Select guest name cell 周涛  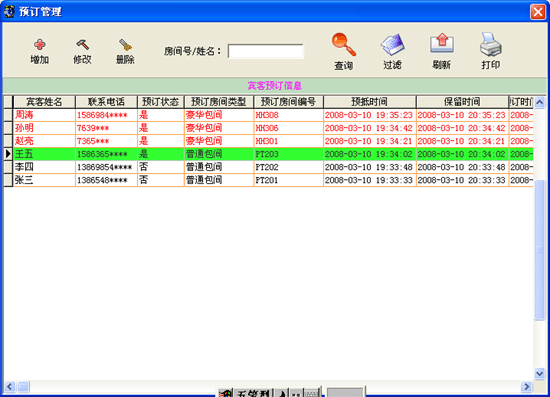tap(44, 115)
